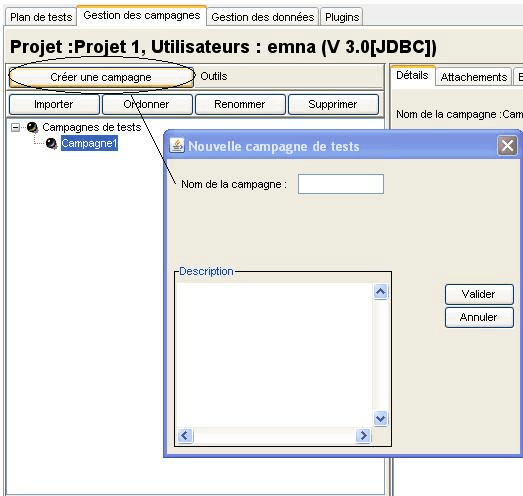The width and height of the screenshot is (523, 496).
Task: Cancel with the Annuler button
Action: click(479, 317)
